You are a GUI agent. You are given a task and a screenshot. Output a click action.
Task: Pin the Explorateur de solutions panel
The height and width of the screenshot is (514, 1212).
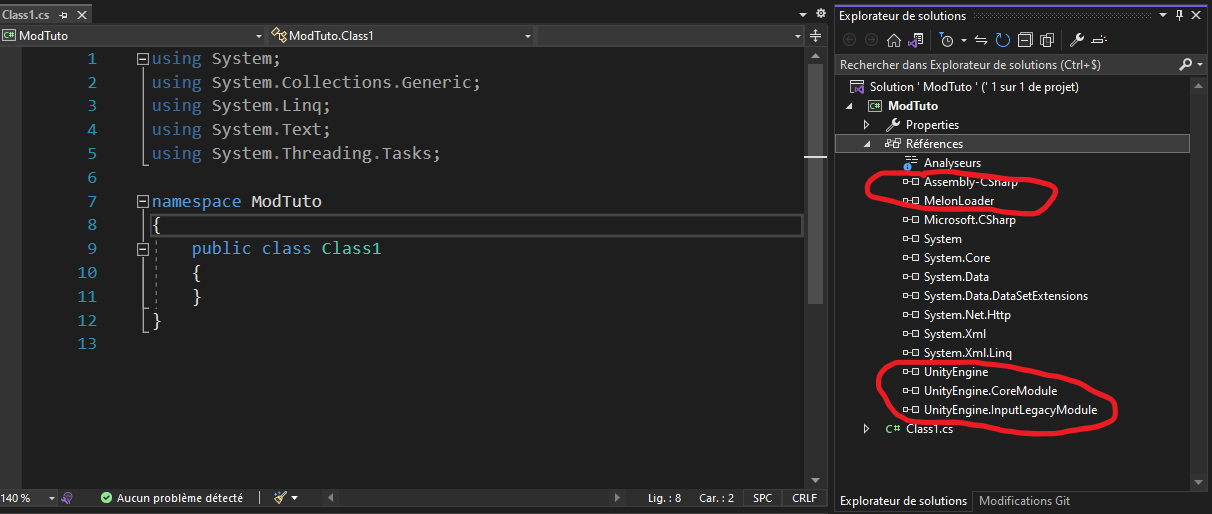coord(1180,15)
